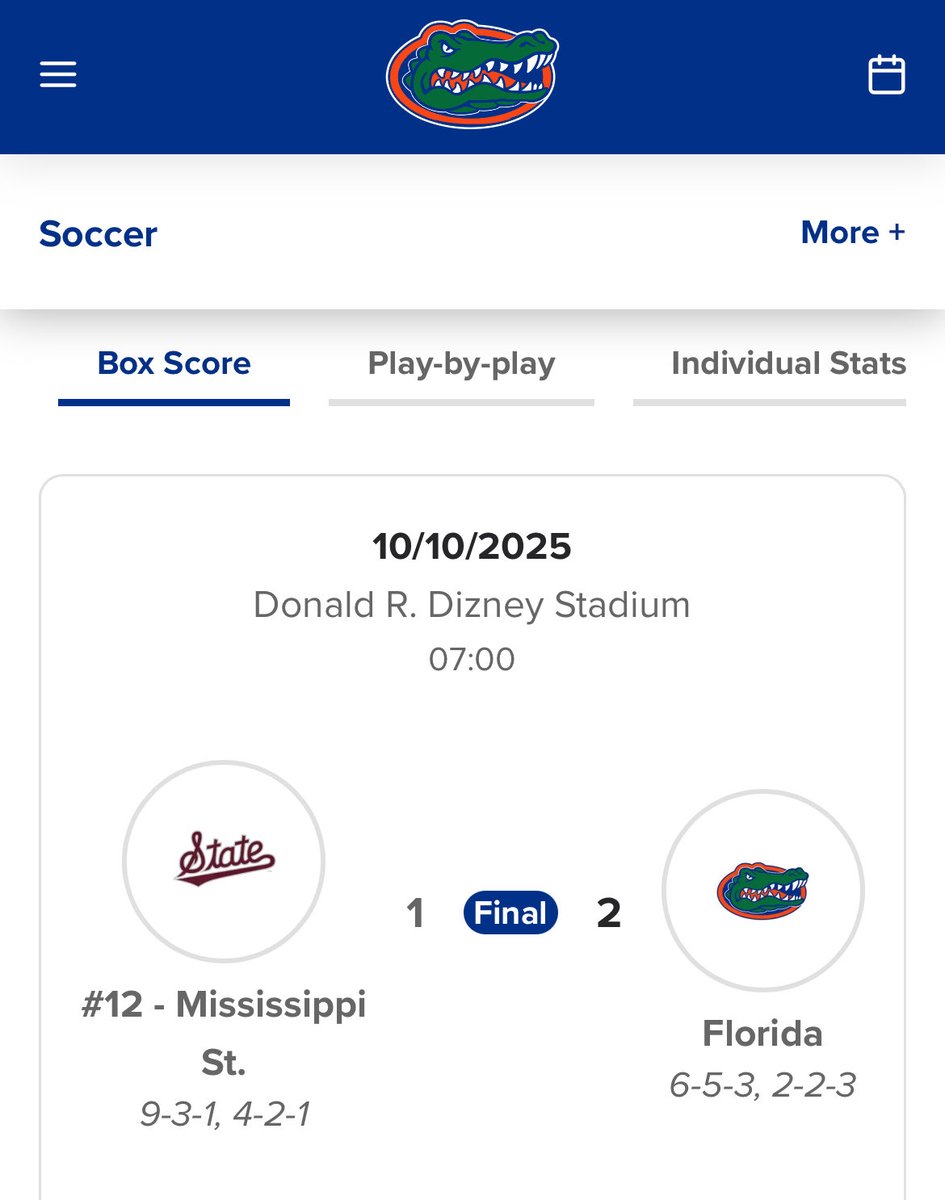The height and width of the screenshot is (1200, 945).
Task: Click the Florida Gators header logo
Action: tap(472, 76)
